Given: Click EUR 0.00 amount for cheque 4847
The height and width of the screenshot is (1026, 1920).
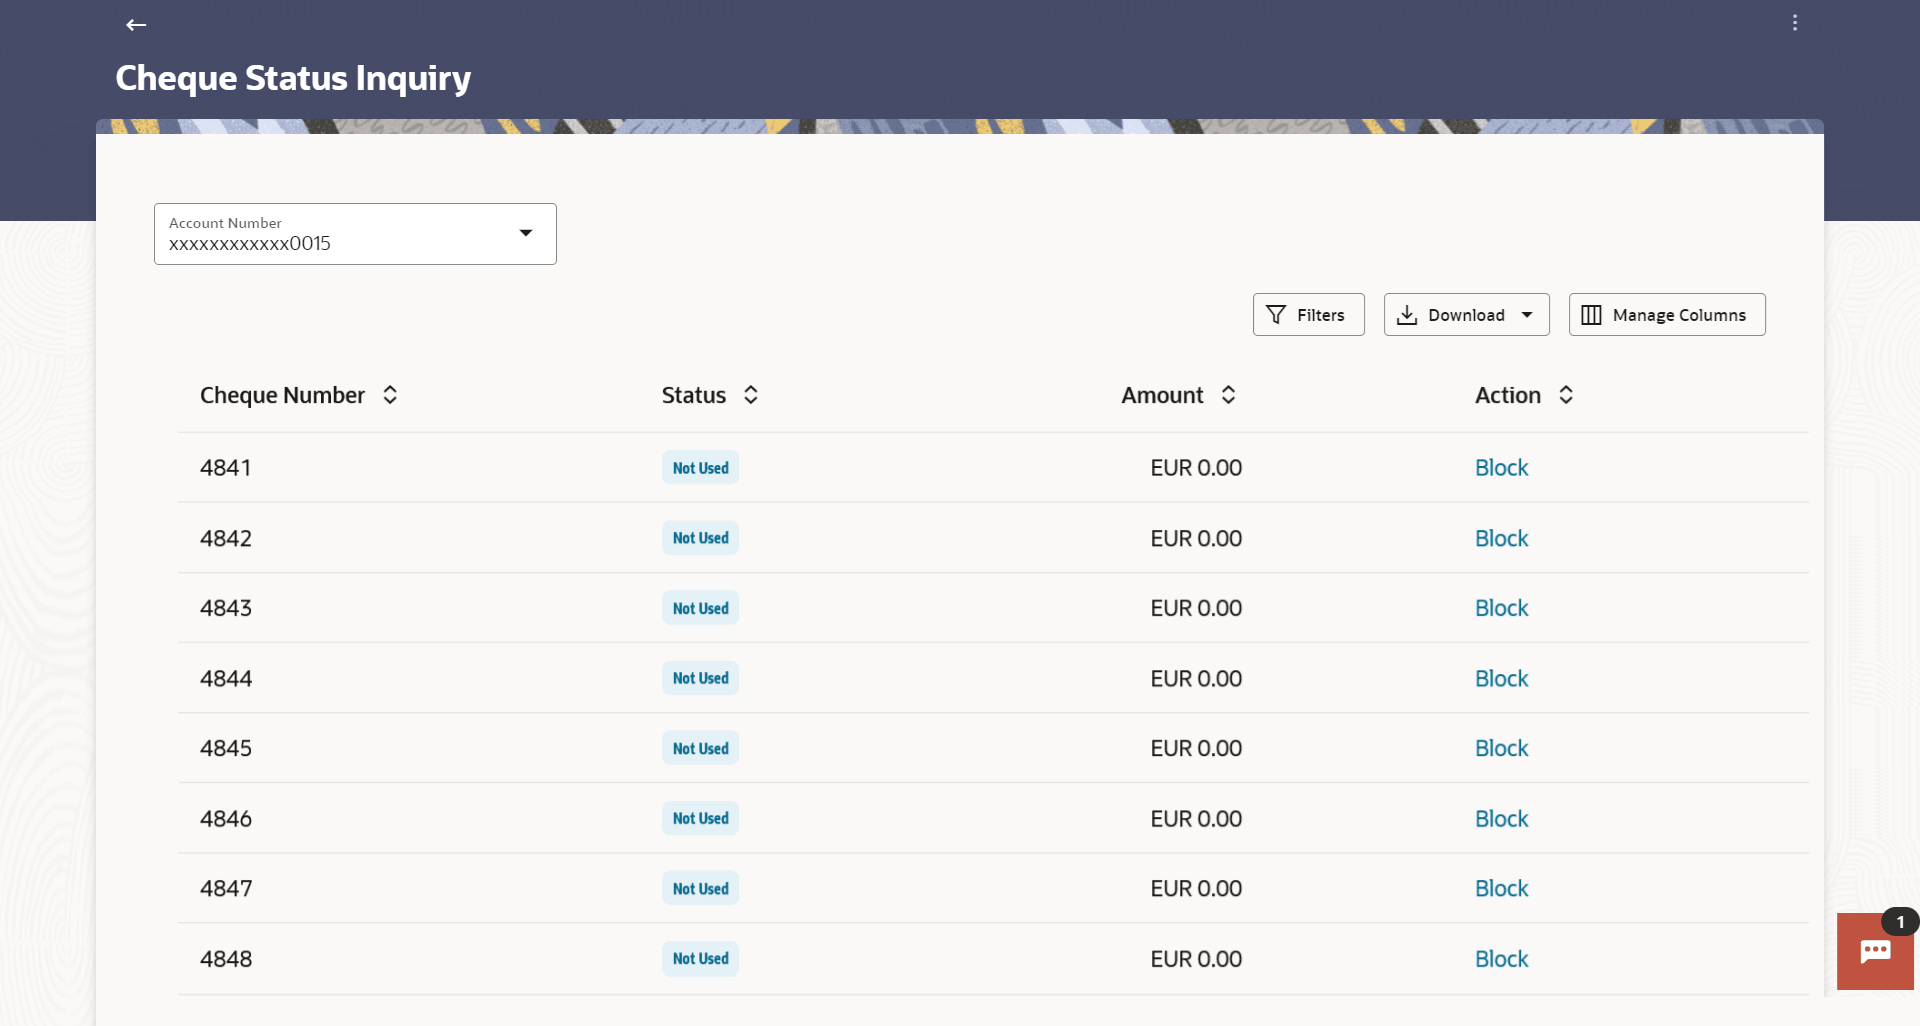Looking at the screenshot, I should click(x=1196, y=889).
